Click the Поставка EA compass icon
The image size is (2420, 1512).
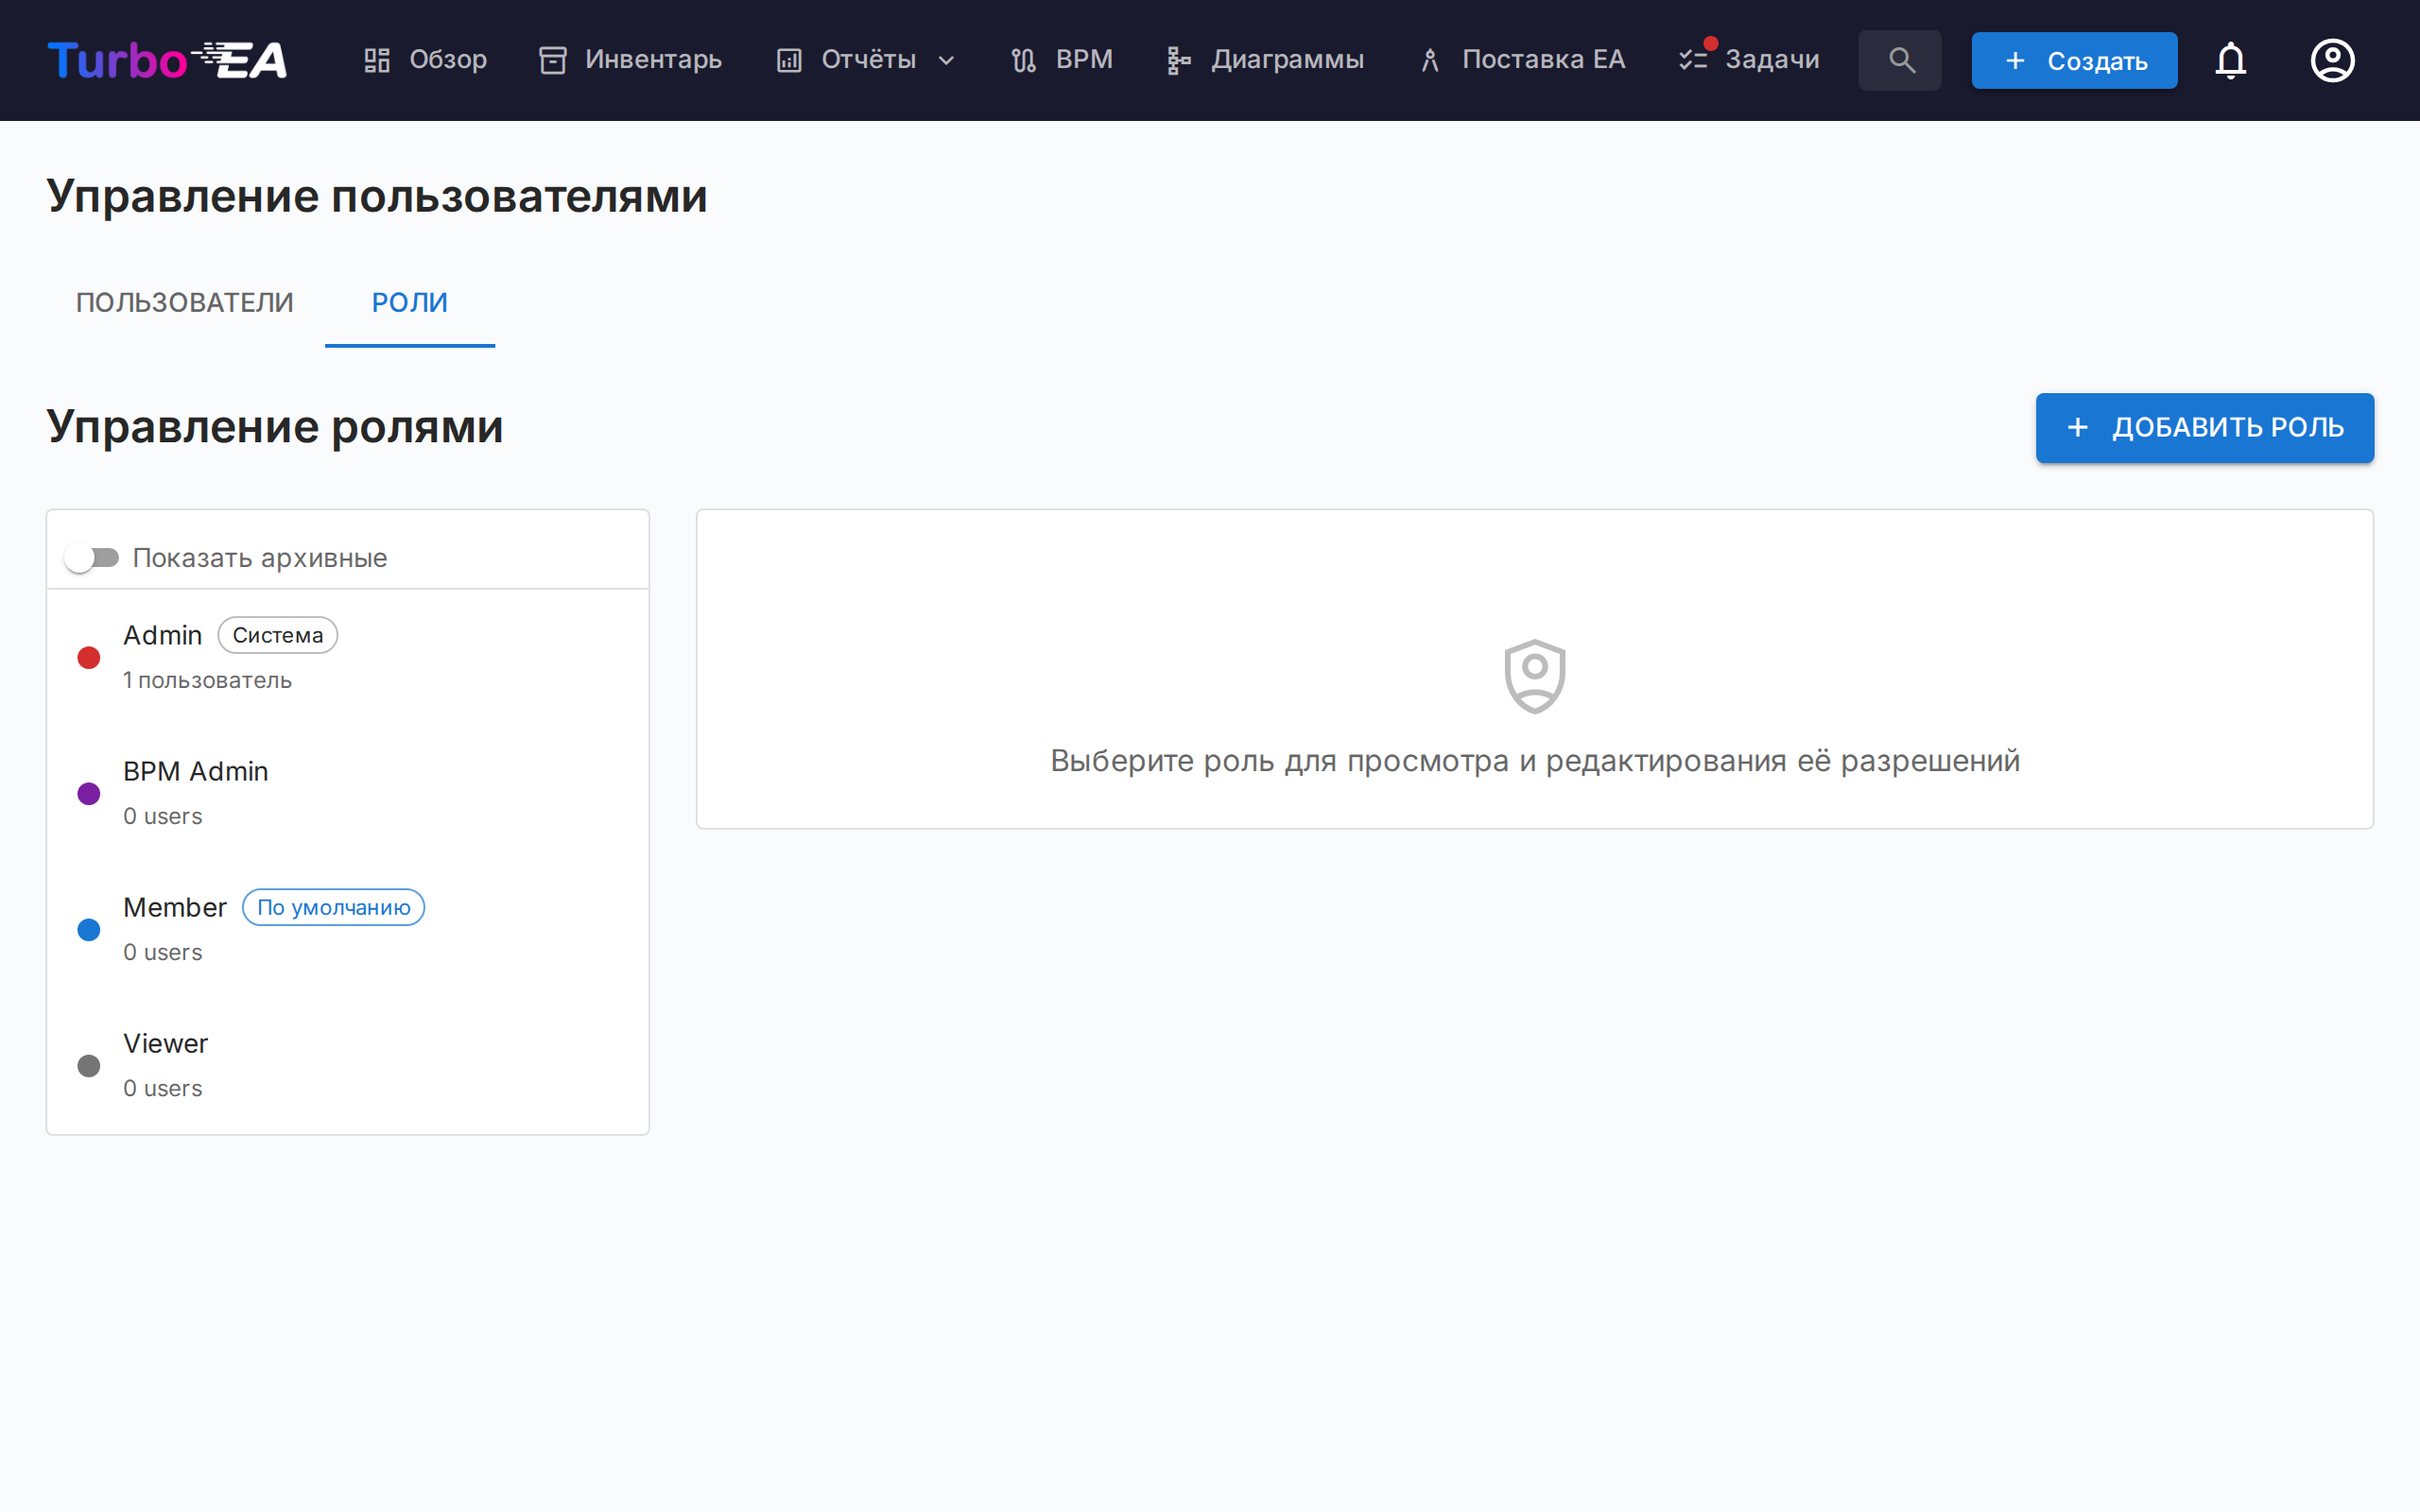pos(1430,60)
